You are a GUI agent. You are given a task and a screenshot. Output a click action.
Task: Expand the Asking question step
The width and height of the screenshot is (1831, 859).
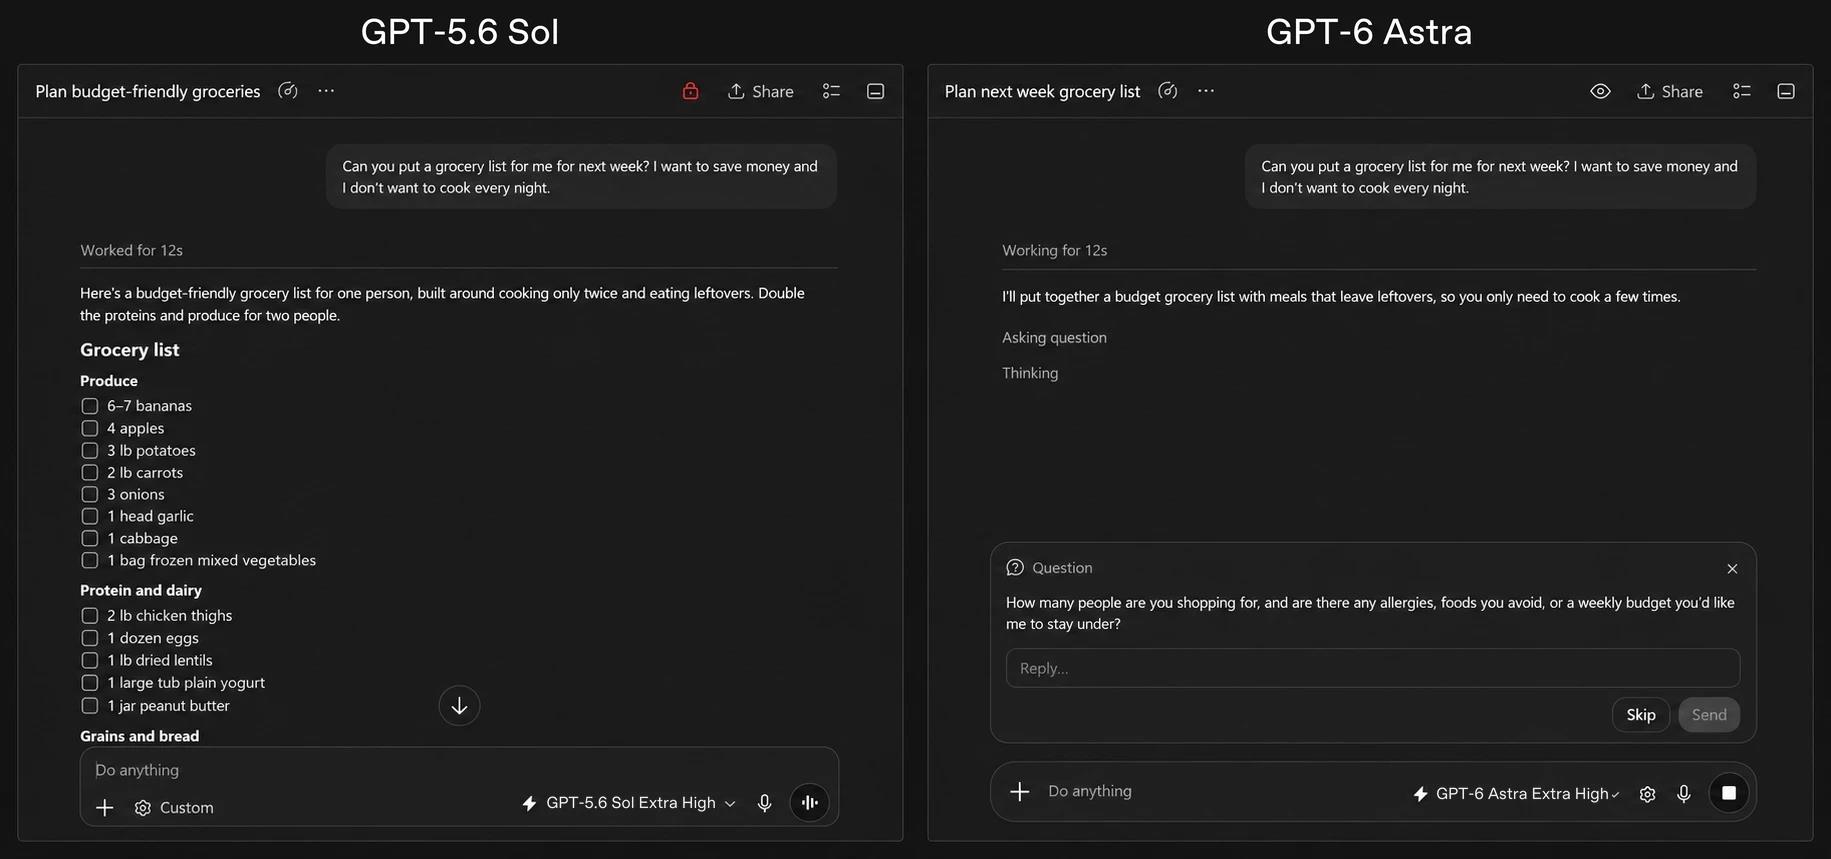click(1054, 338)
